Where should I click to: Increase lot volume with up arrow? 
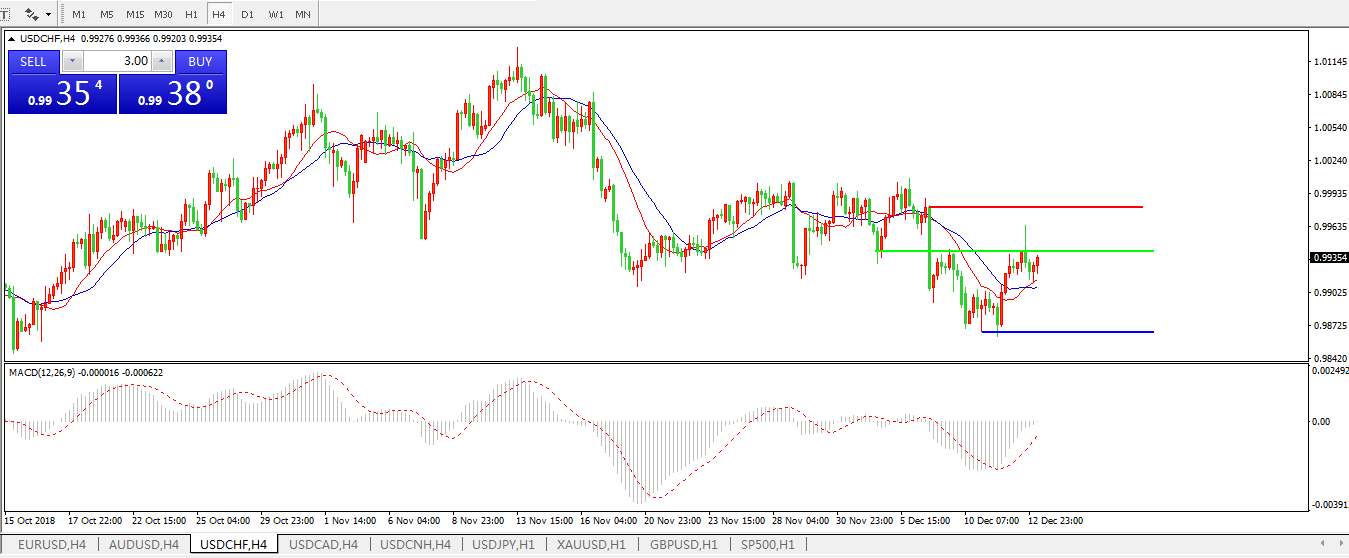(162, 61)
